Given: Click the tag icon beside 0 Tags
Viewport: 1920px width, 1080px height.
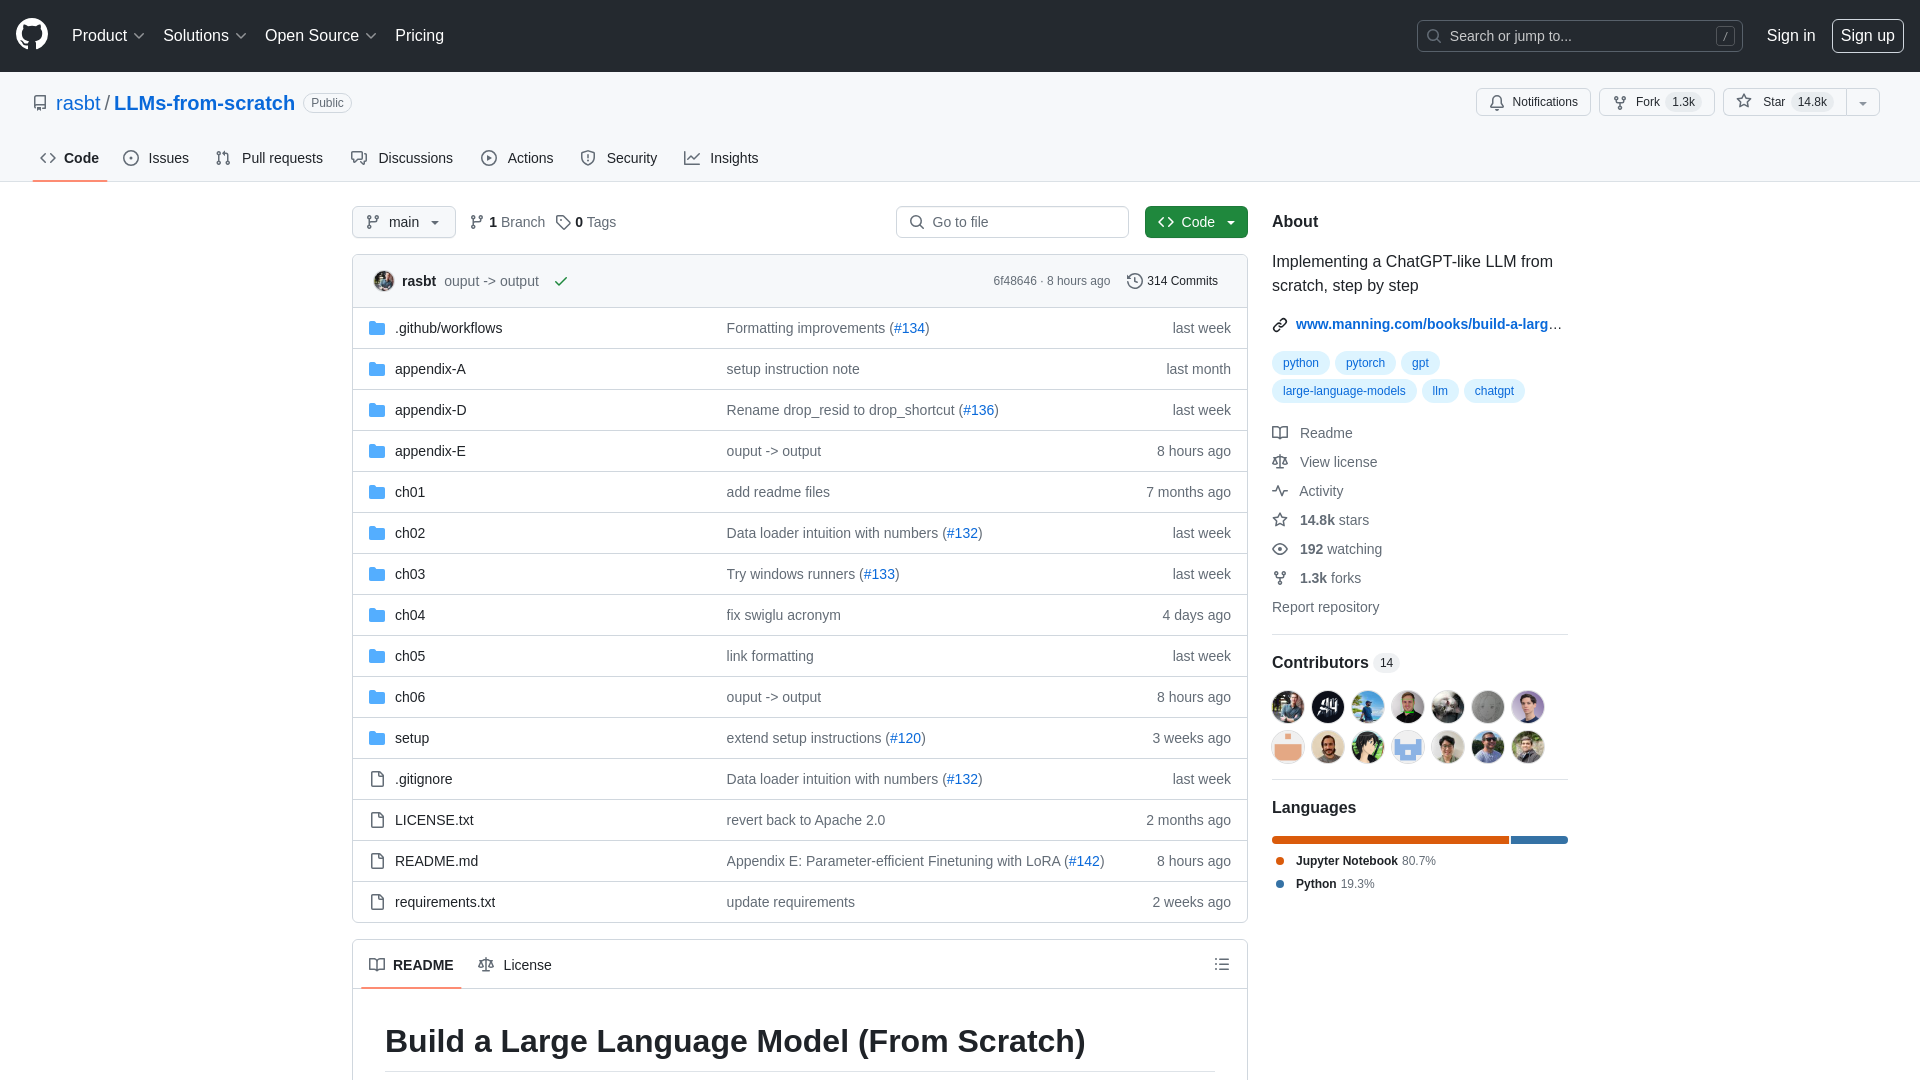Looking at the screenshot, I should pyautogui.click(x=563, y=222).
